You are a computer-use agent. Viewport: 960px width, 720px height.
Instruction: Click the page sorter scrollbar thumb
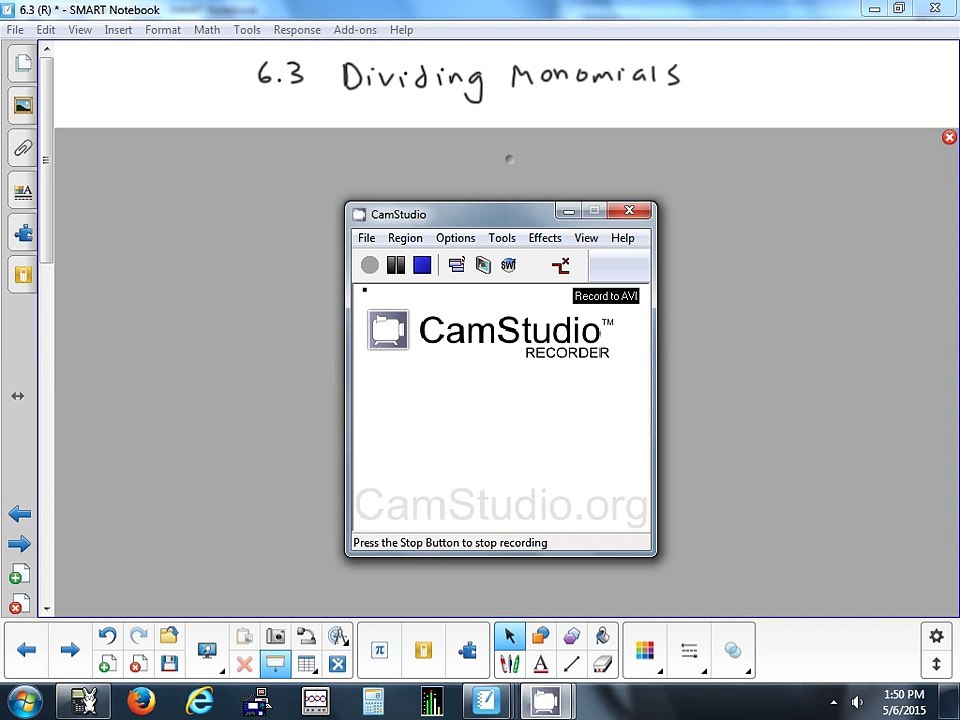point(47,160)
